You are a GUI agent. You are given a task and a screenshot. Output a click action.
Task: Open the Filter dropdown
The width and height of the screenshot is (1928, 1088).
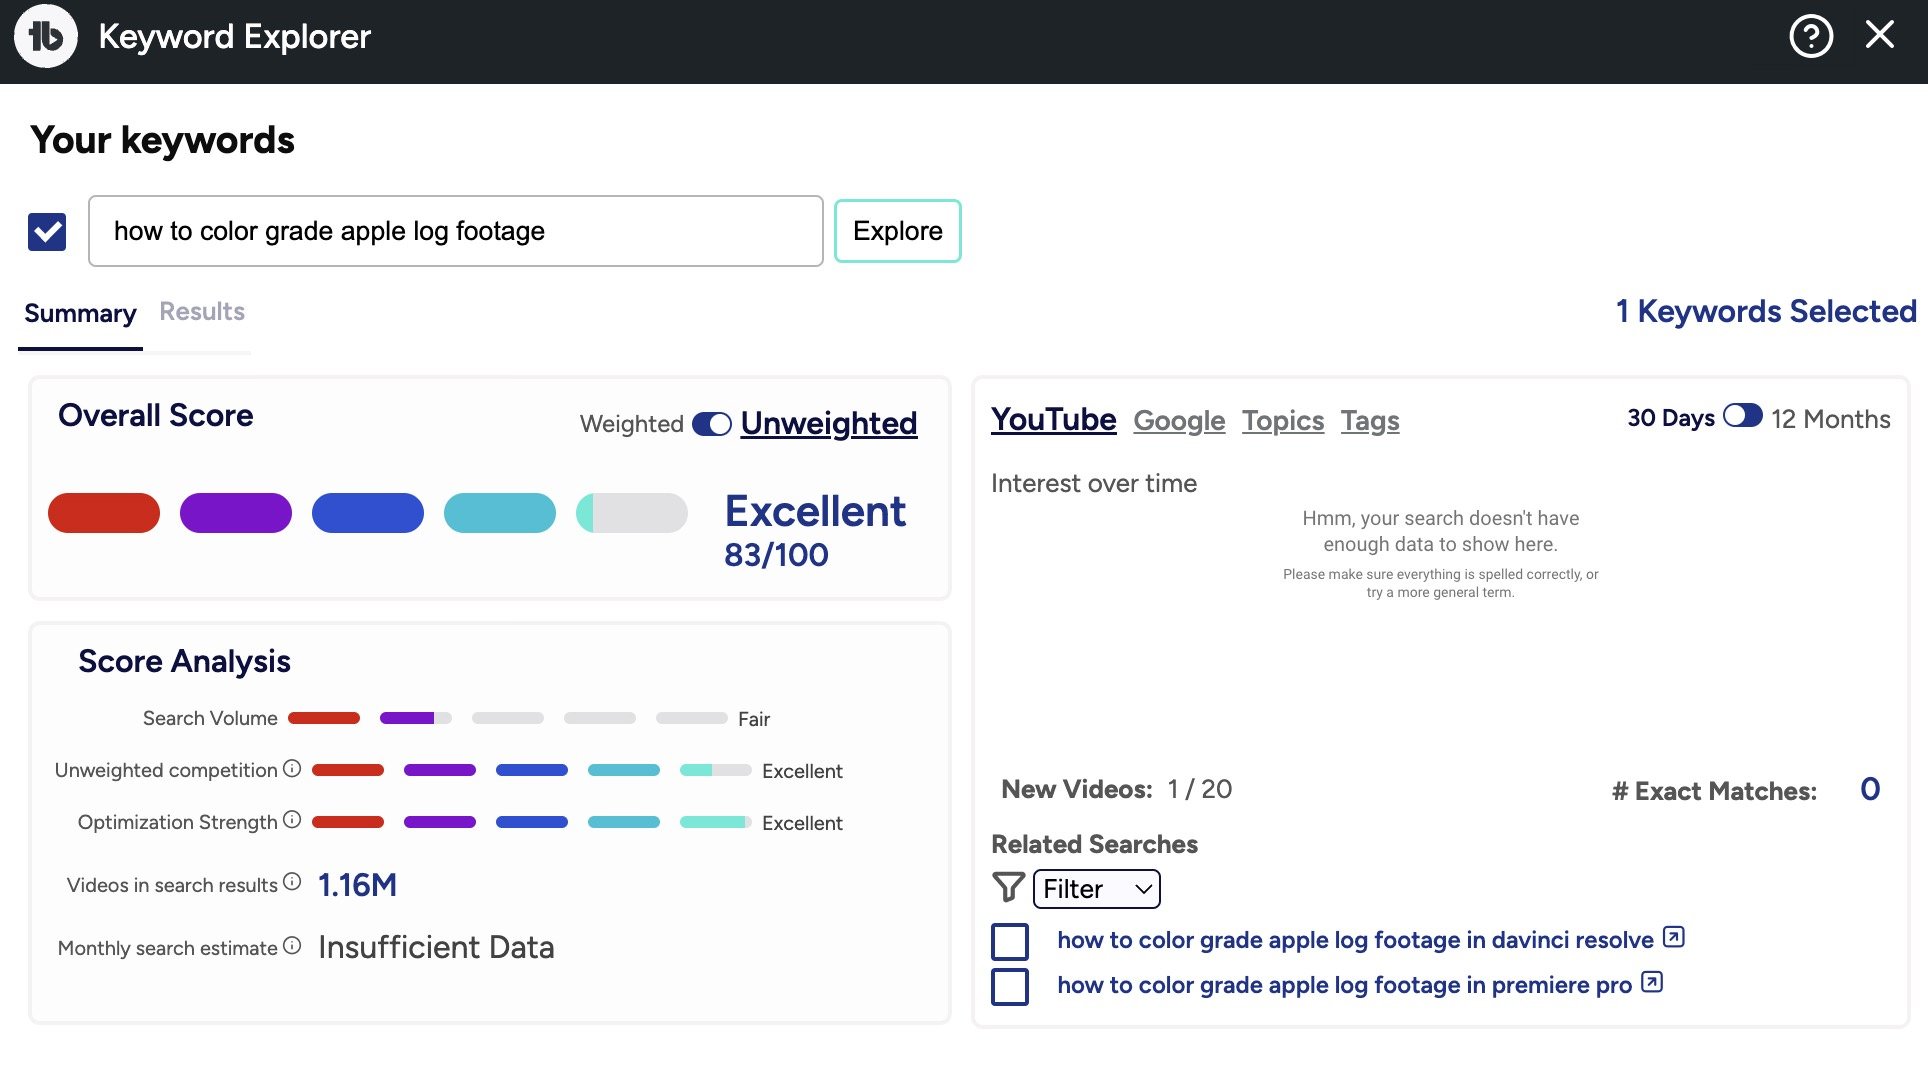point(1097,889)
